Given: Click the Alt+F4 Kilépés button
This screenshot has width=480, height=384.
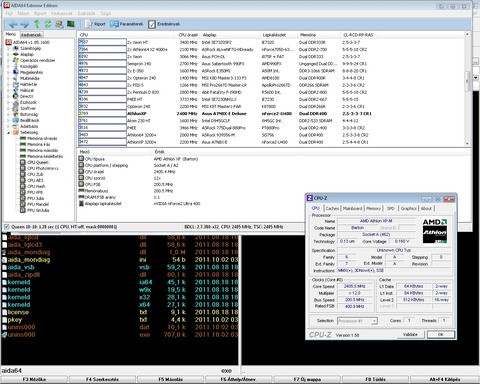Looking at the screenshot, I should pyautogui.click(x=445, y=379).
